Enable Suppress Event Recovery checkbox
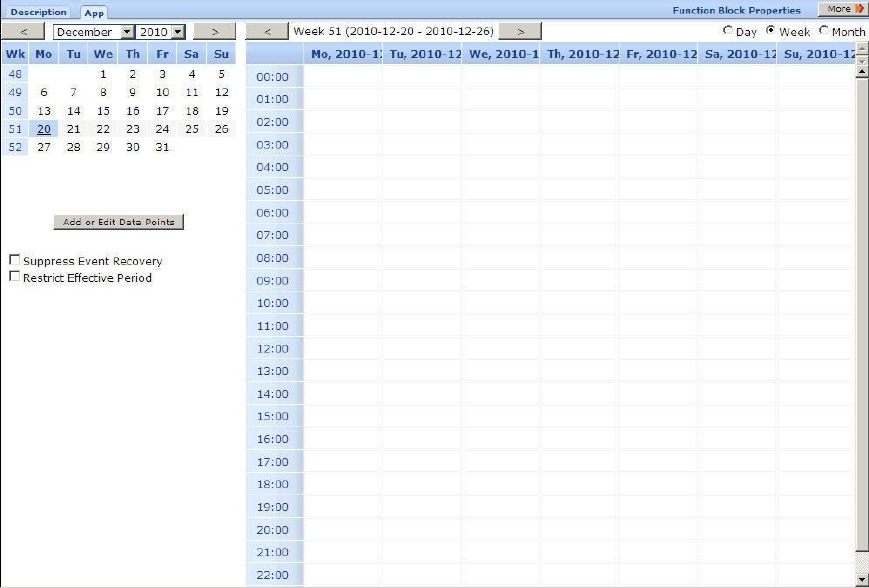Screen dimensions: 869x588 14,260
